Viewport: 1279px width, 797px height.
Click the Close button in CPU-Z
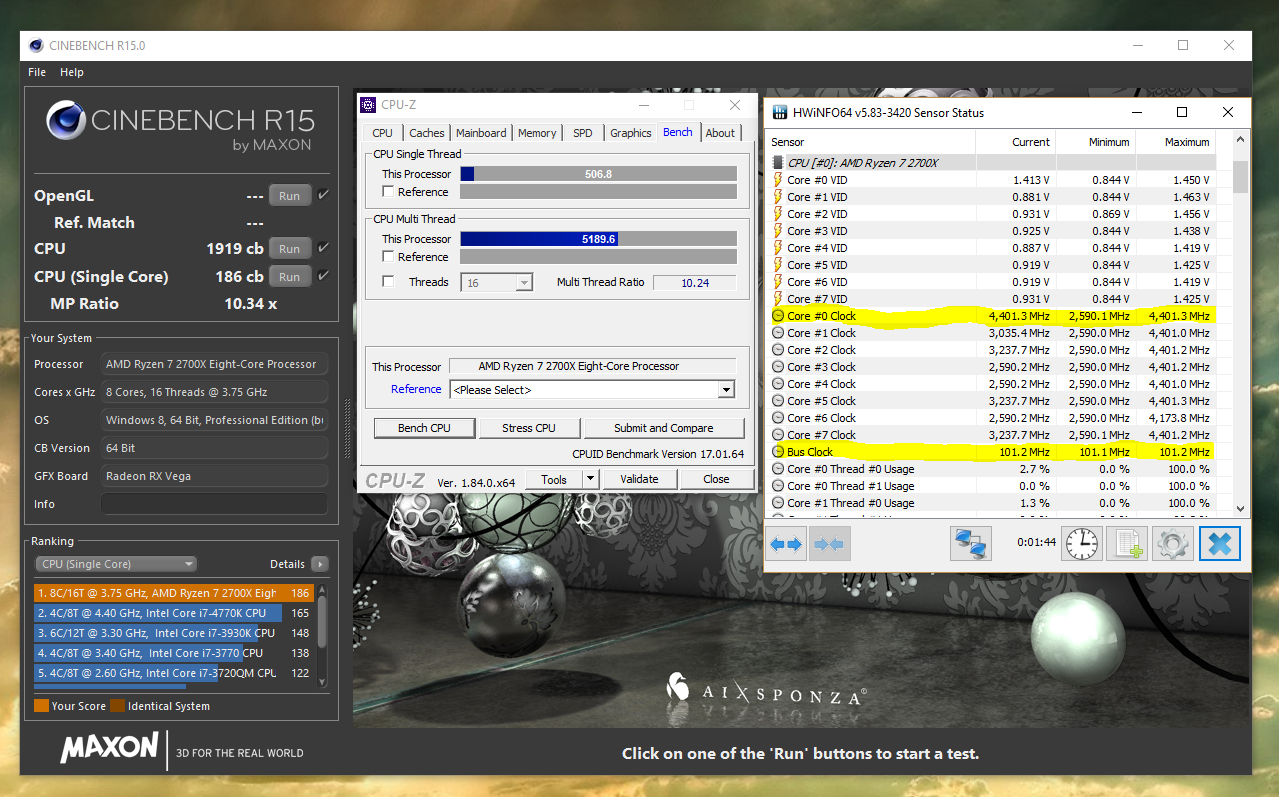pos(716,479)
